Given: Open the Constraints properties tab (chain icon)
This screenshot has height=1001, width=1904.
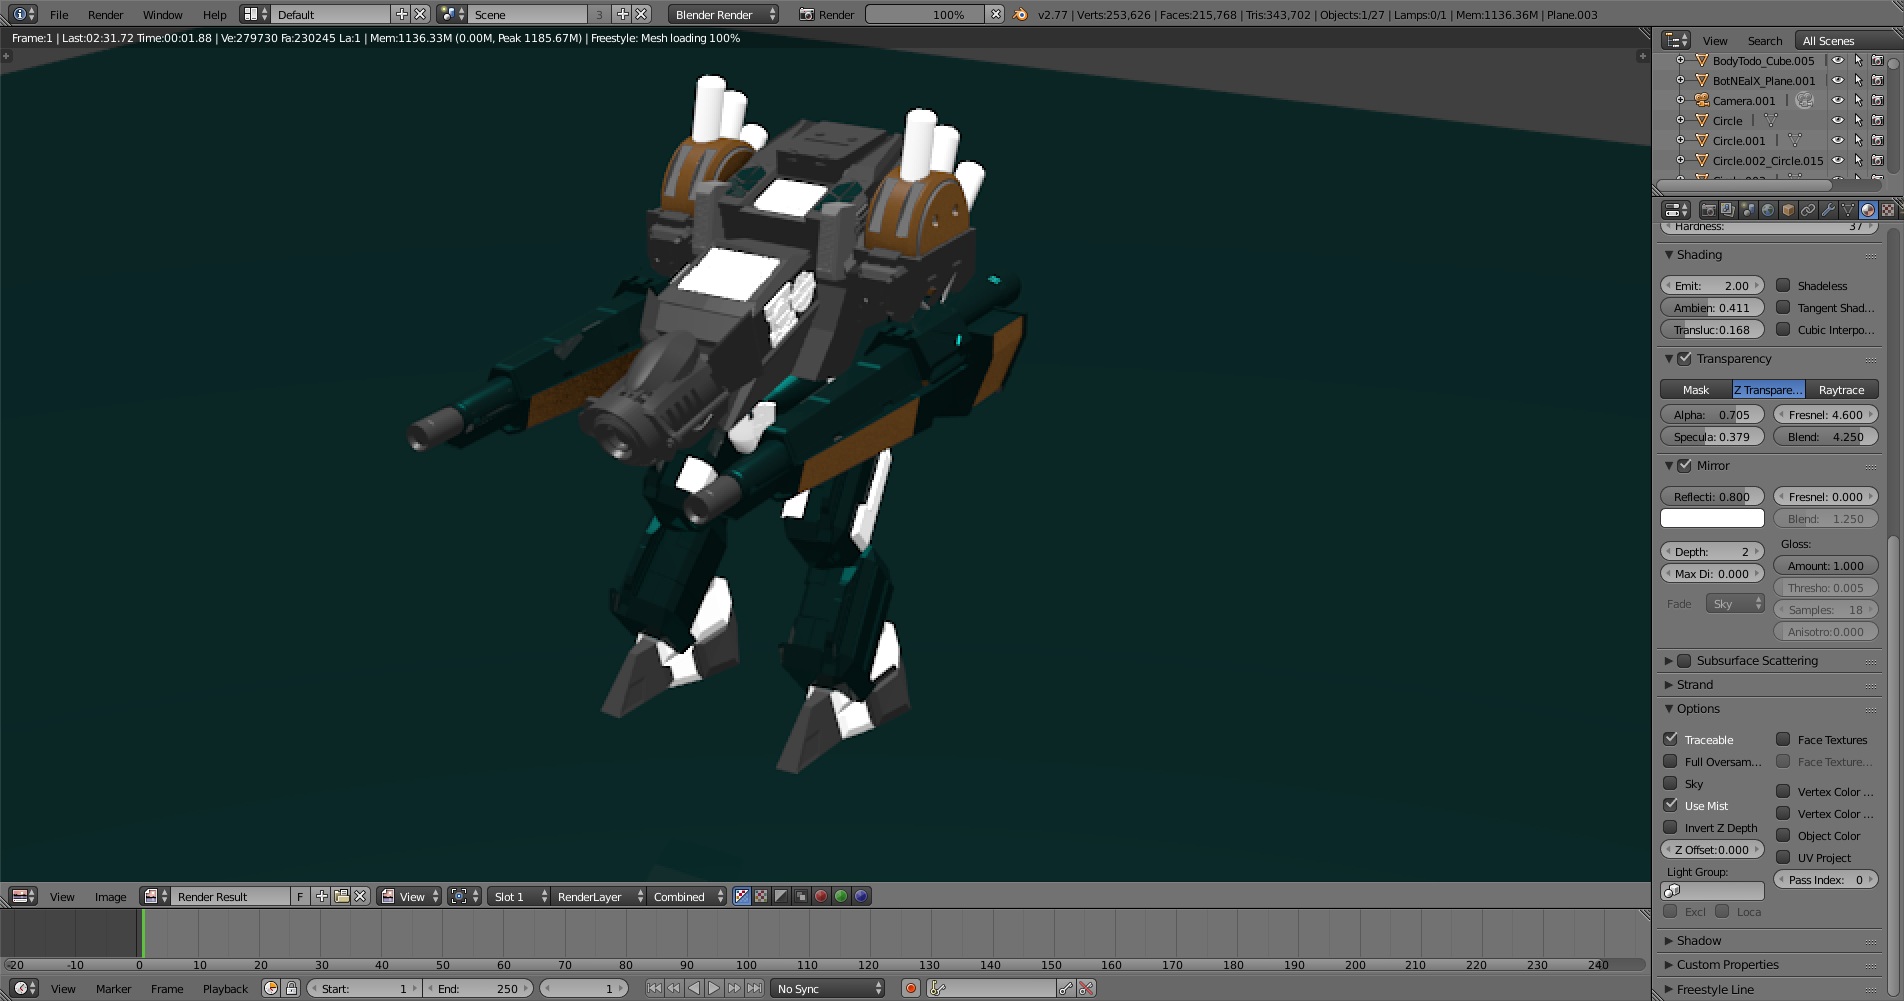Looking at the screenshot, I should [1808, 210].
